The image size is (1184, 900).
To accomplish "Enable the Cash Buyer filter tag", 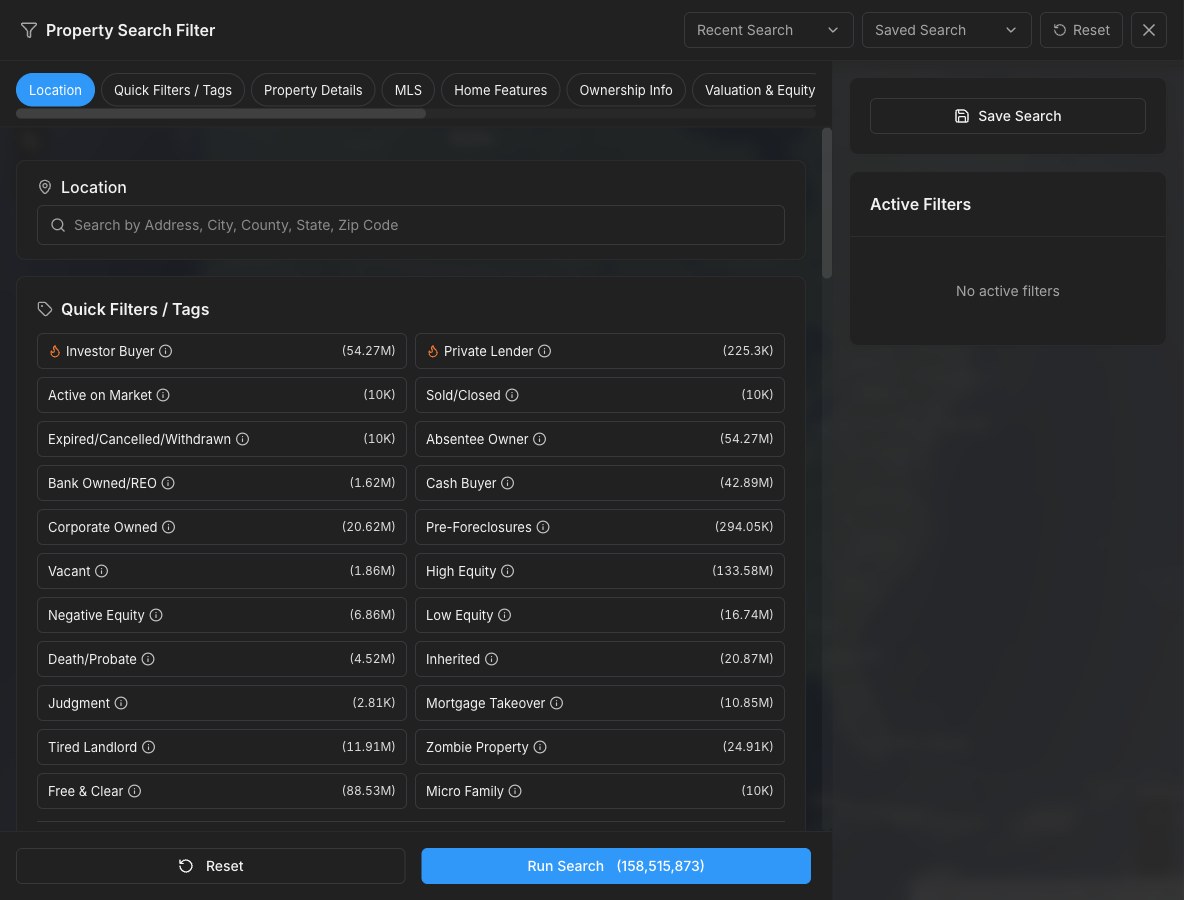I will point(600,483).
